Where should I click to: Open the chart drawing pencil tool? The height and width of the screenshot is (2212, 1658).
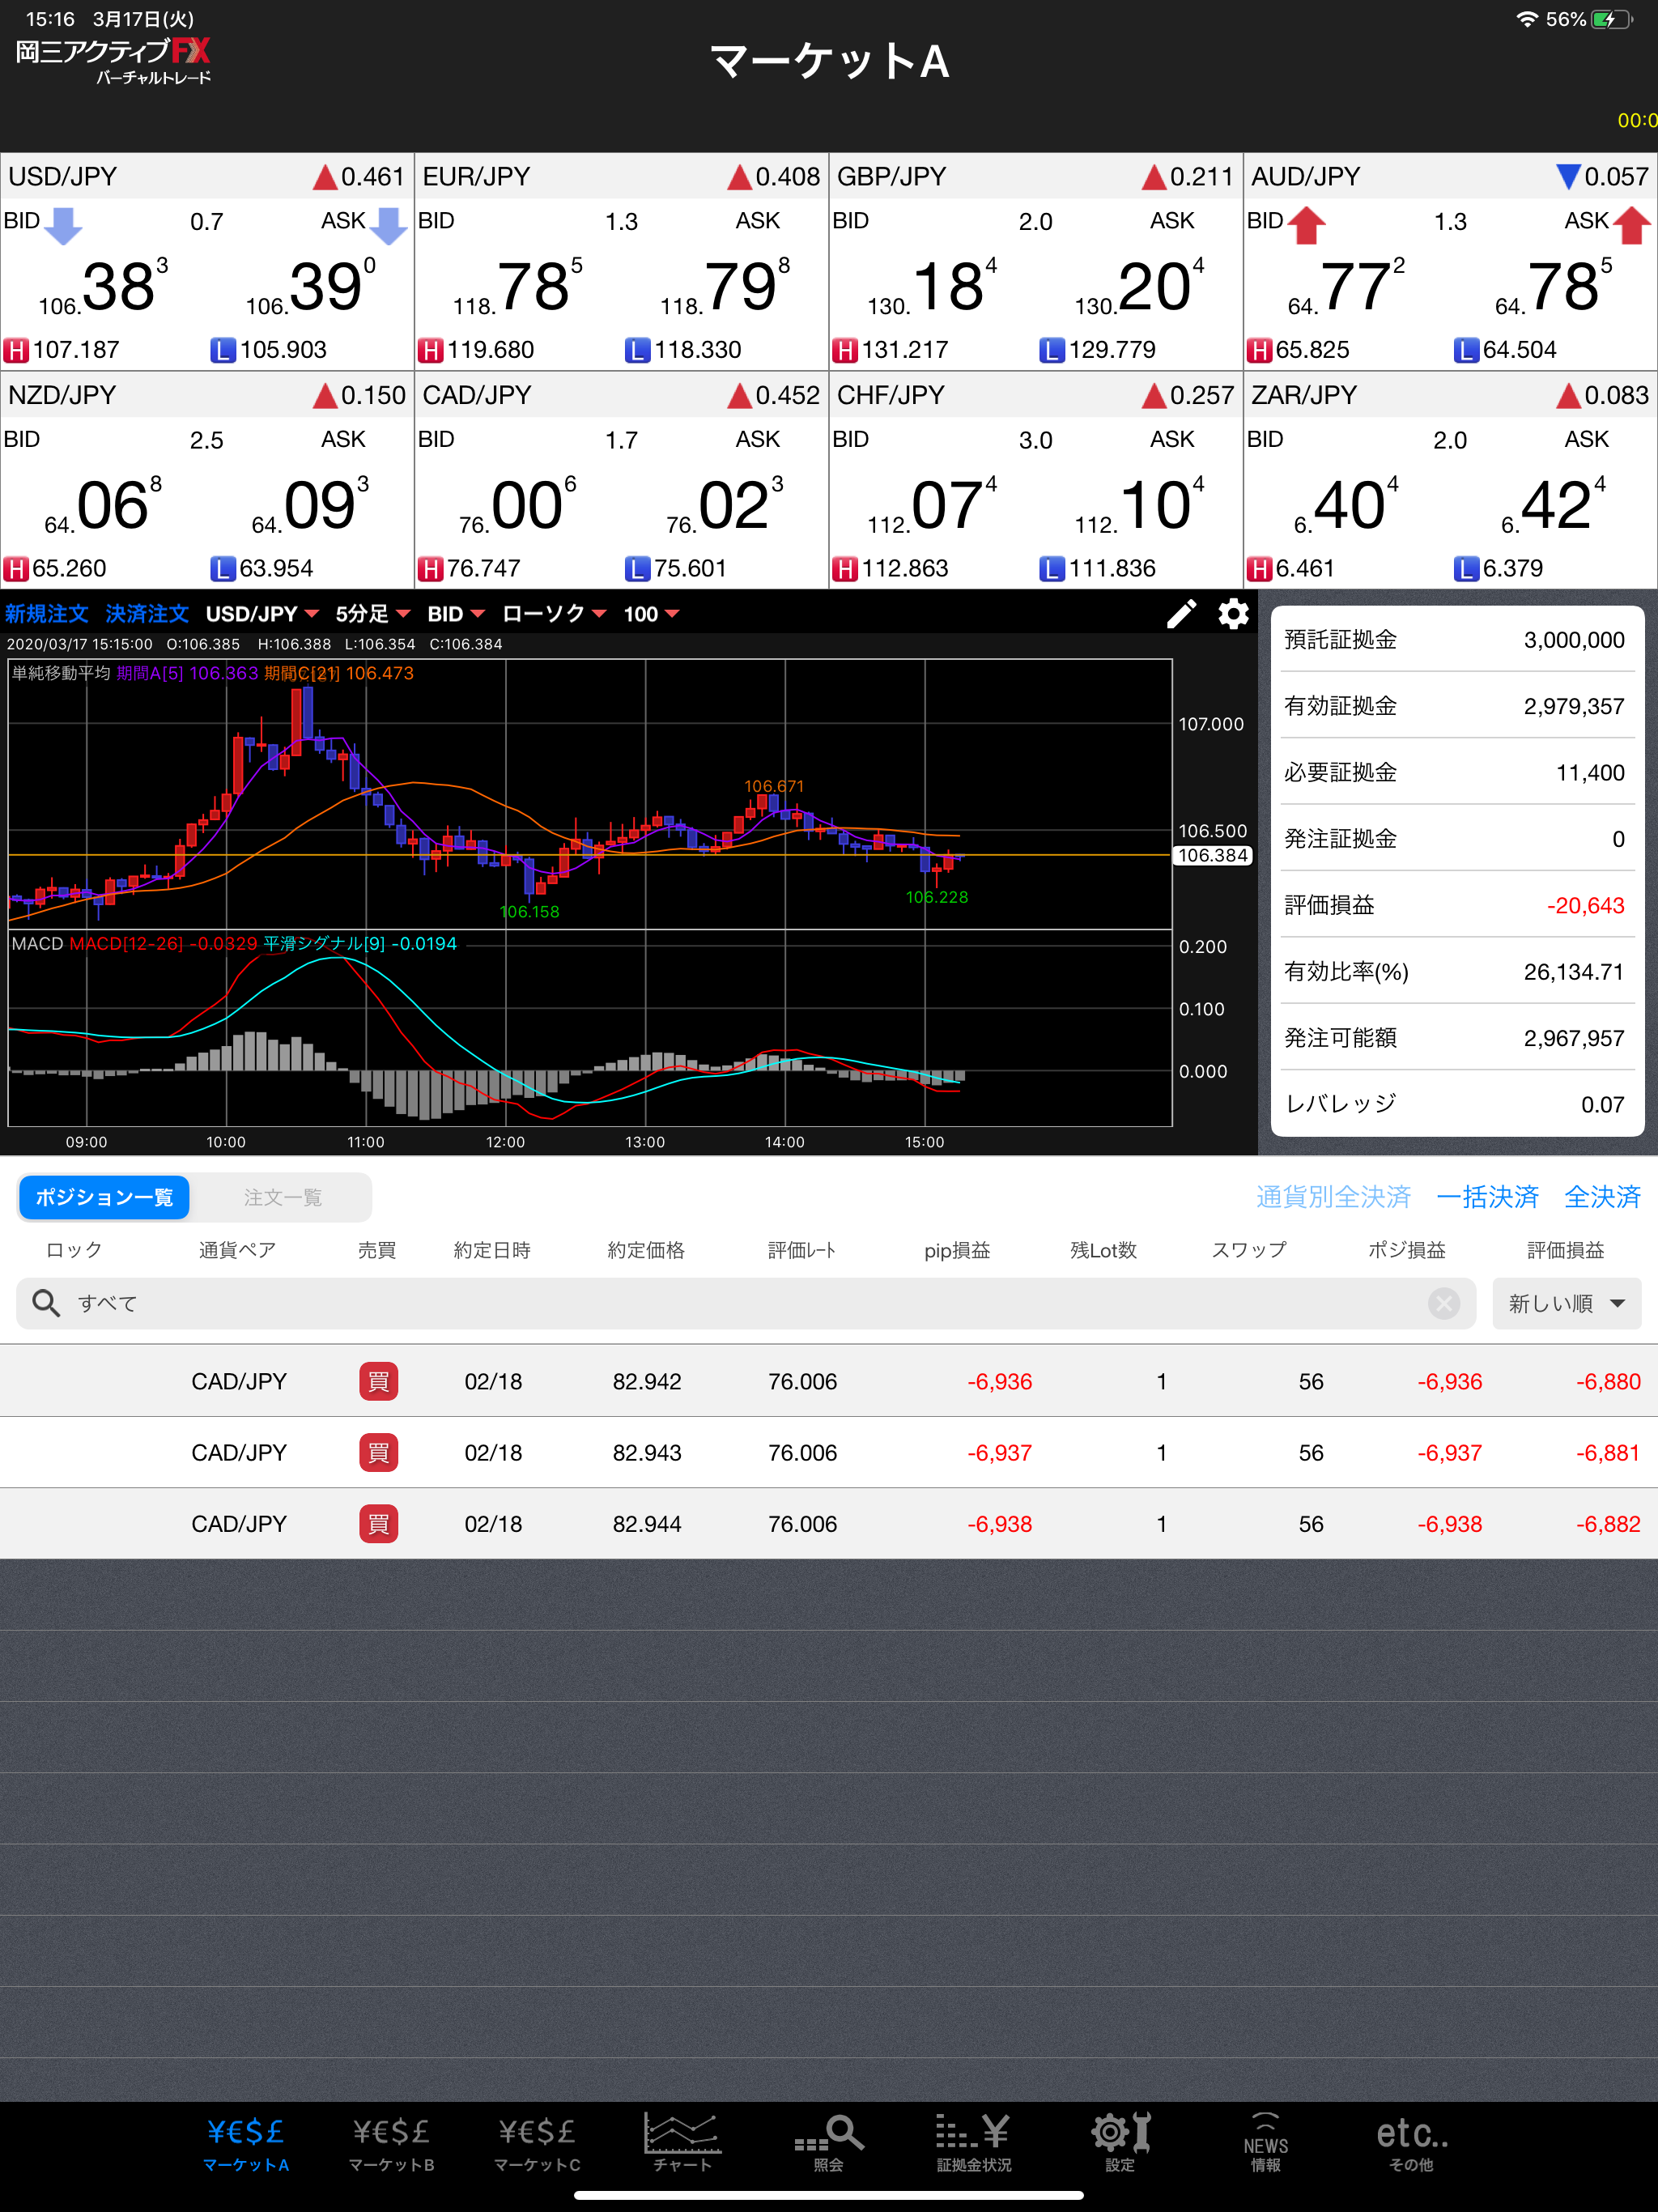click(x=1181, y=613)
